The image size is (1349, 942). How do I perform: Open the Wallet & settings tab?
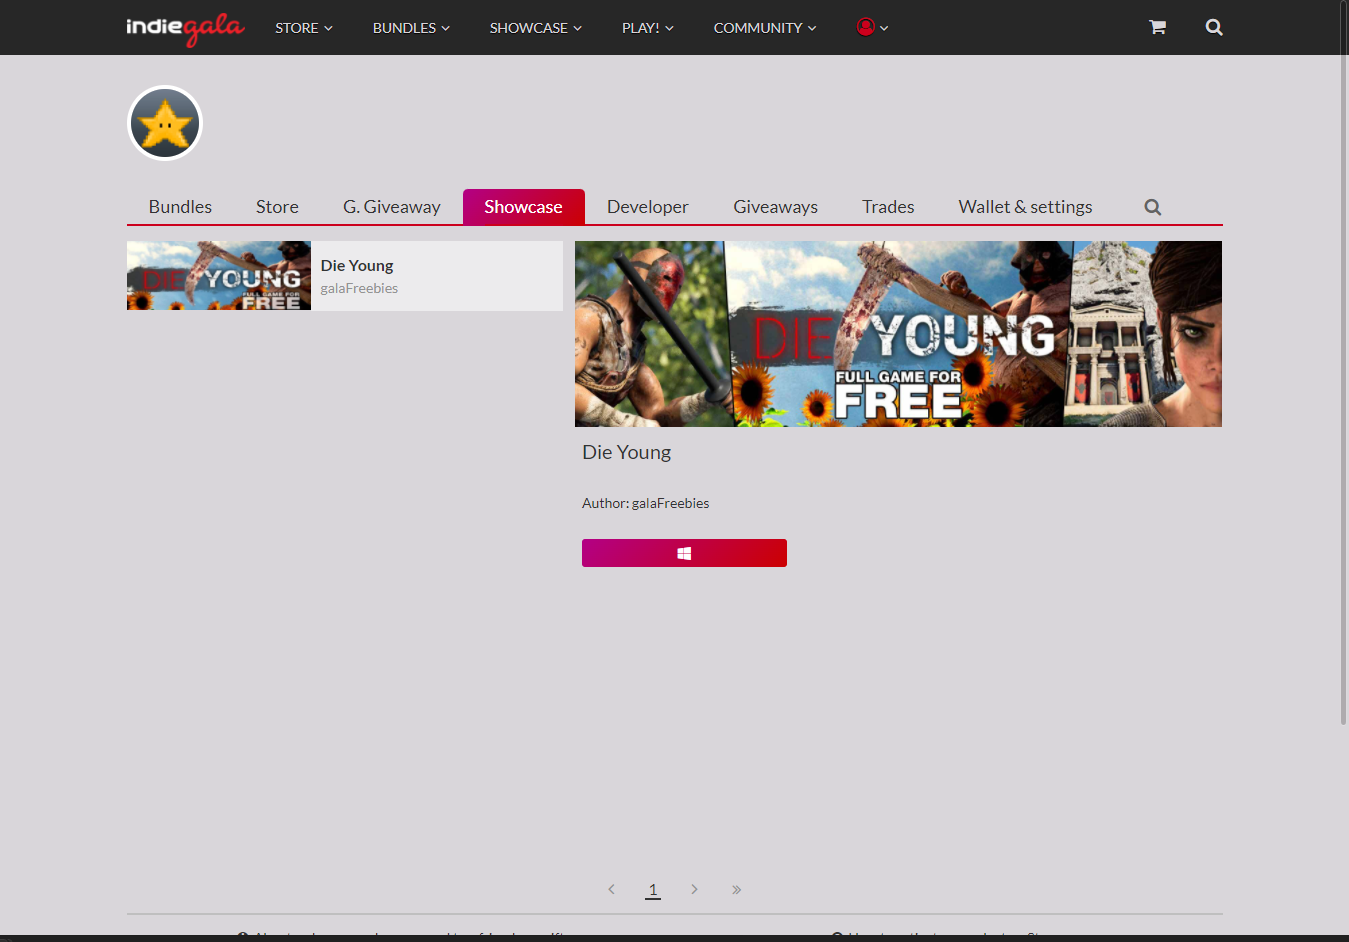point(1025,207)
